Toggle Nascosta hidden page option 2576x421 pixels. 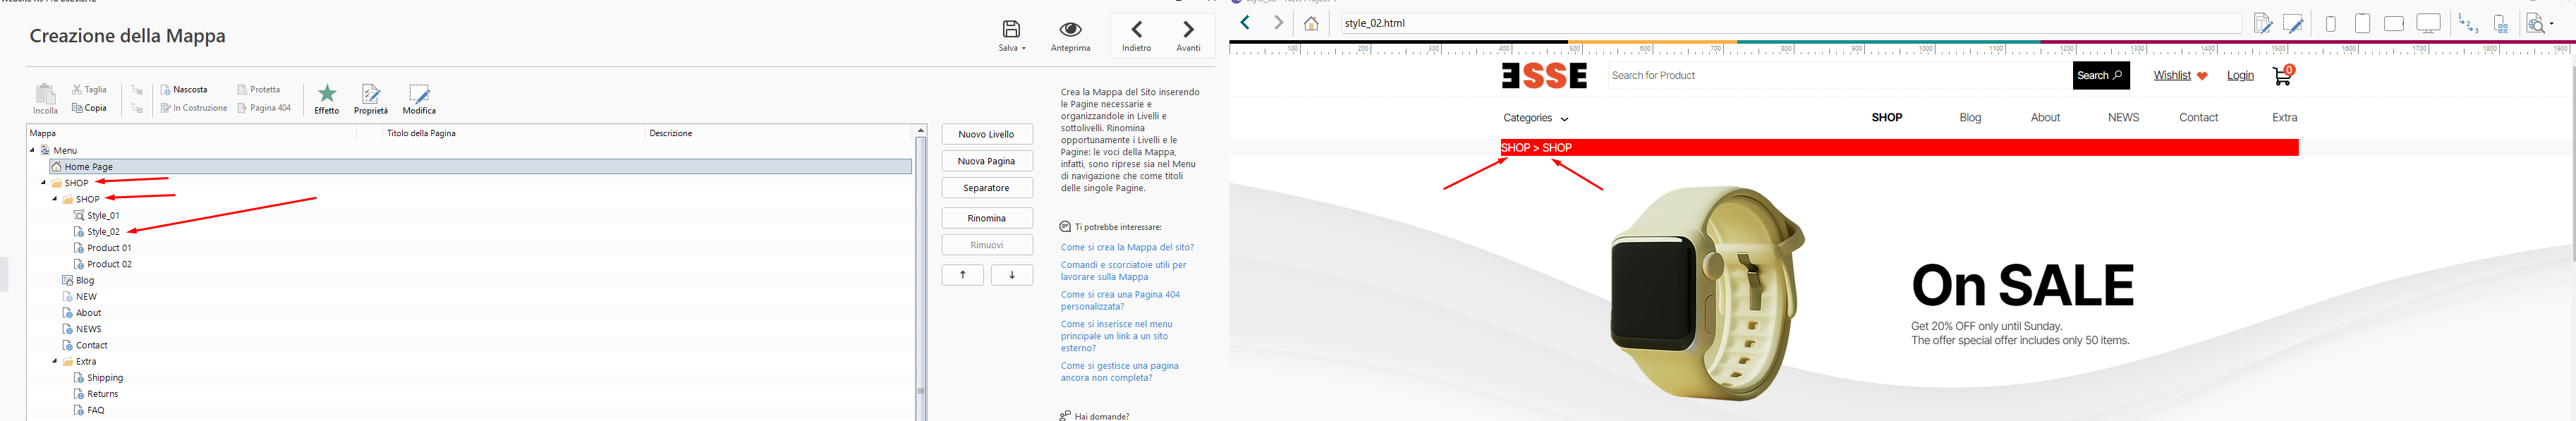[x=184, y=90]
